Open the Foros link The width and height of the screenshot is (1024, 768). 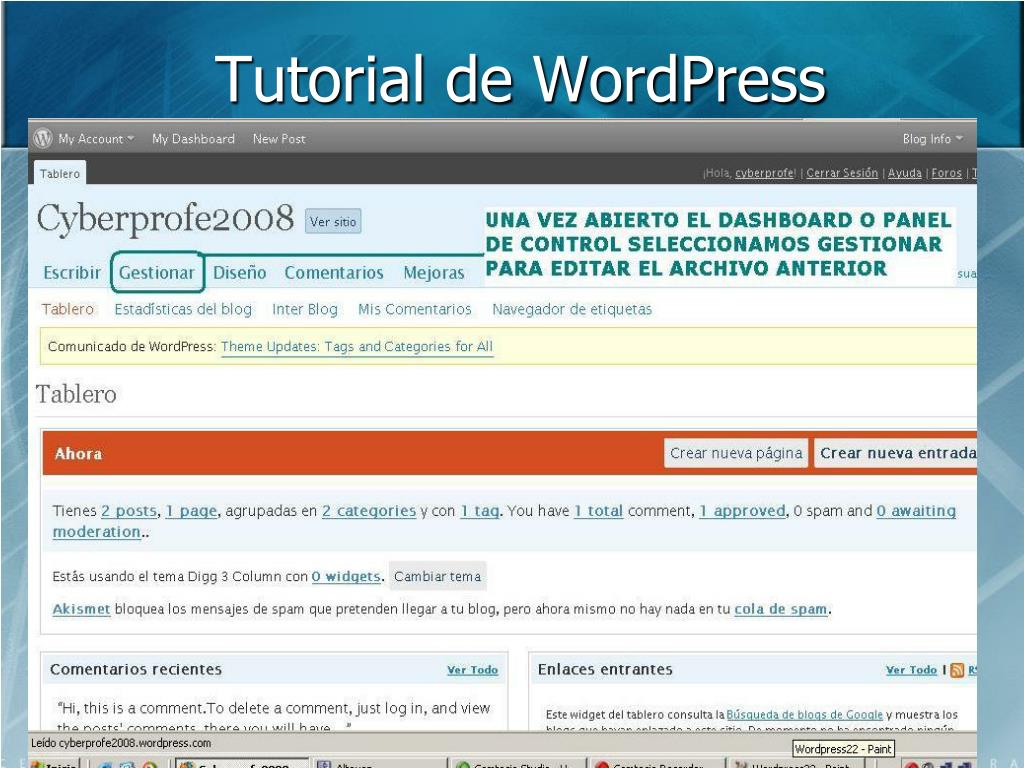946,173
